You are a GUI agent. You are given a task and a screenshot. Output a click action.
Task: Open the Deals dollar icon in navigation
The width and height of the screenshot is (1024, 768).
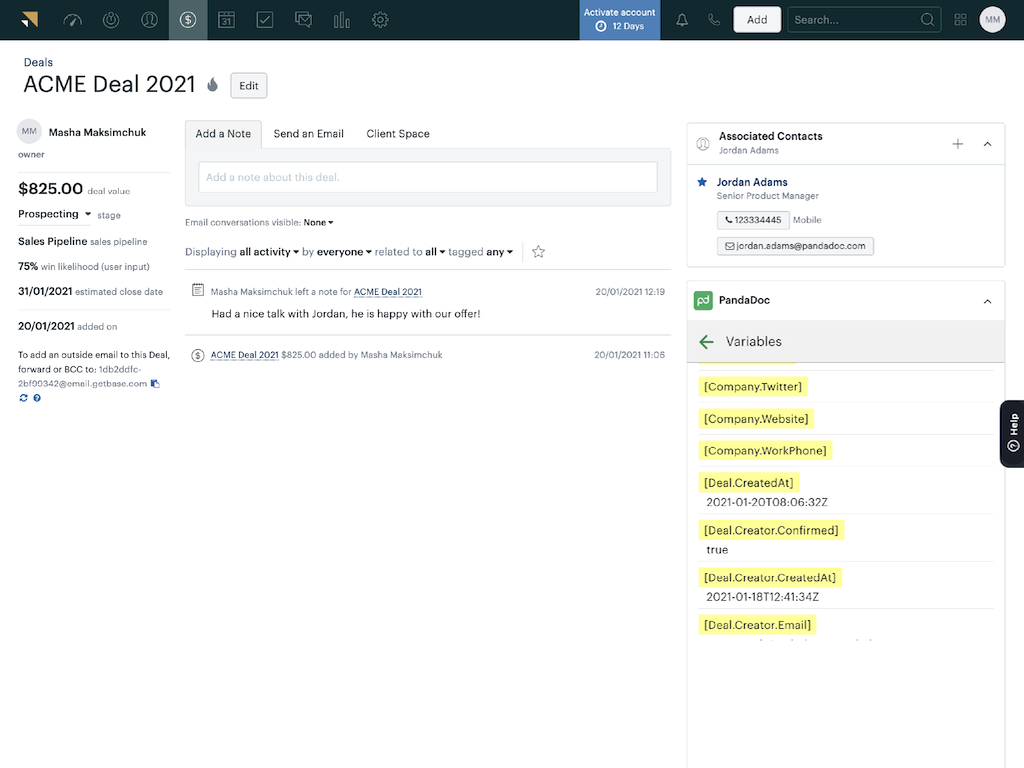click(x=188, y=20)
